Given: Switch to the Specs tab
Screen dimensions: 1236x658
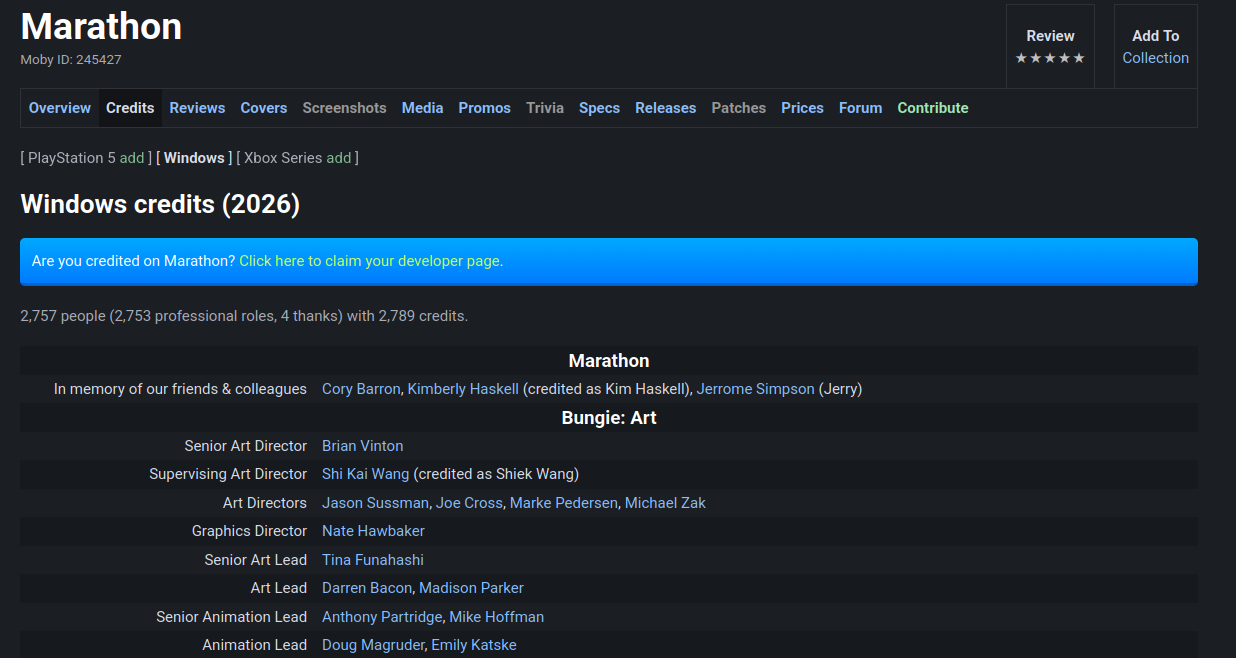Looking at the screenshot, I should [599, 108].
